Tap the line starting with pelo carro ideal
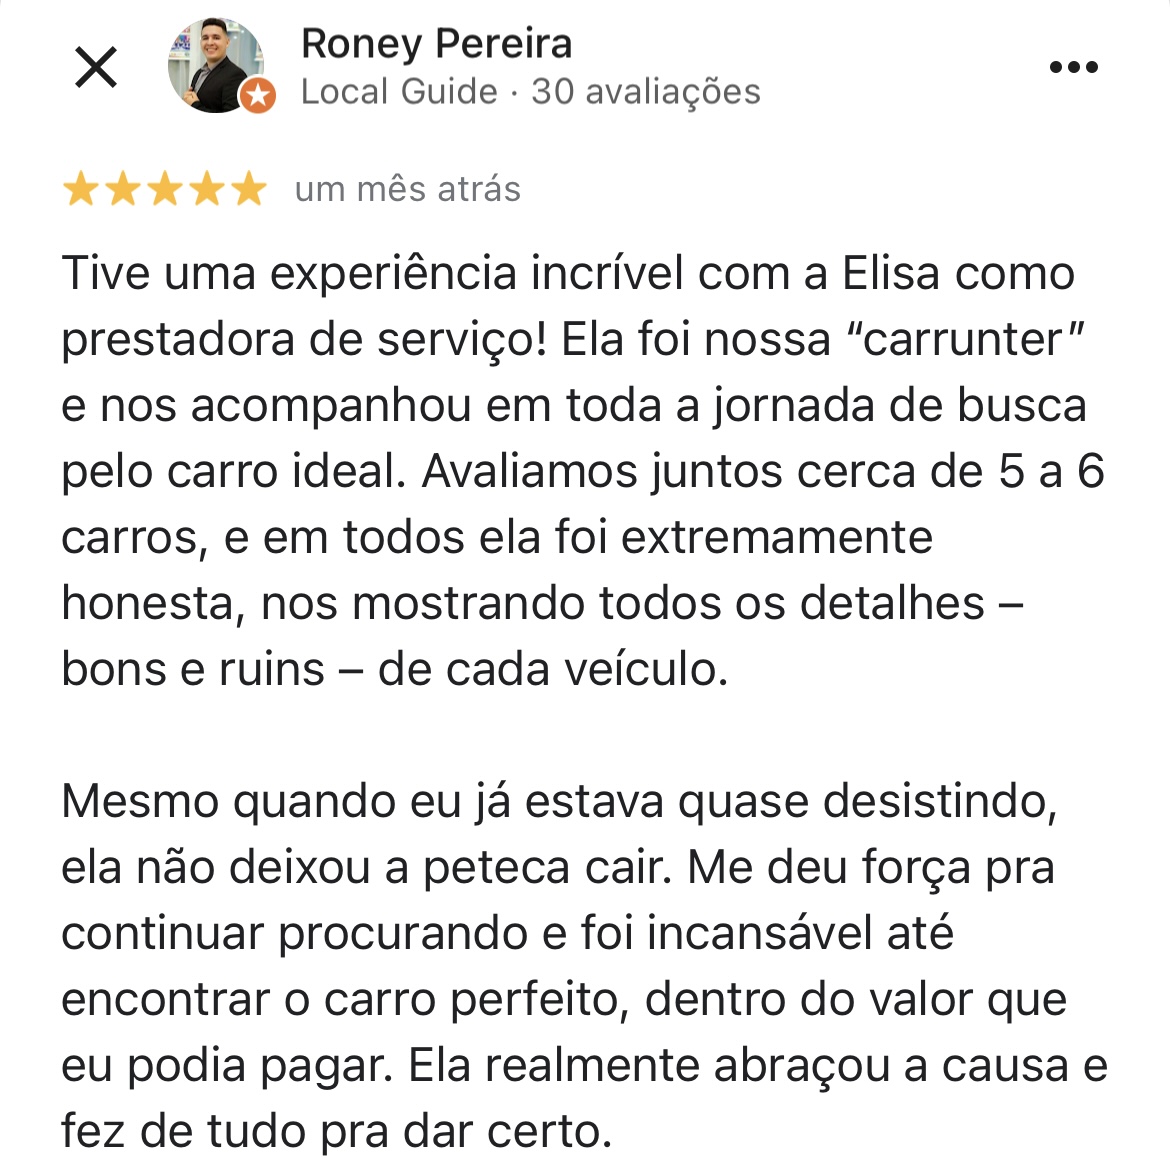1170x1170 pixels. point(583,472)
